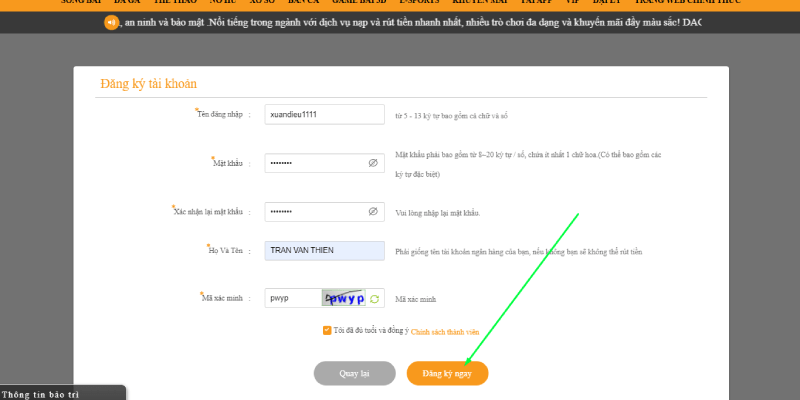
Task: Focus the Họ Và Tên input field
Action: tap(324, 251)
